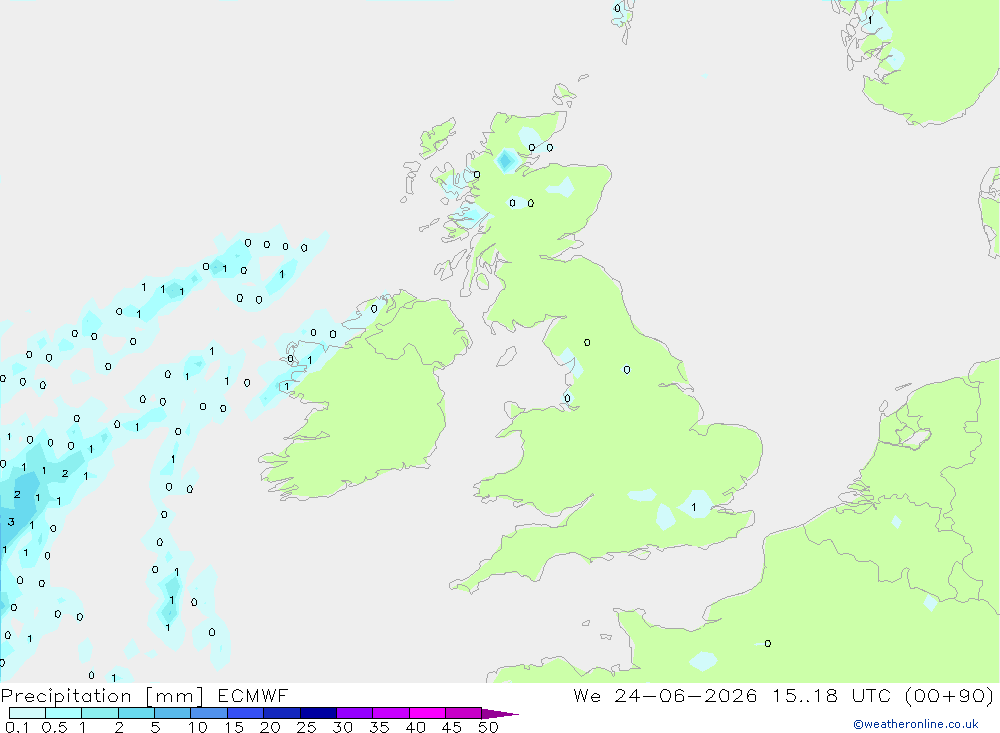The height and width of the screenshot is (733, 1000).
Task: Pick the 25 to 30 mm legend swatch
Action: coord(318,713)
